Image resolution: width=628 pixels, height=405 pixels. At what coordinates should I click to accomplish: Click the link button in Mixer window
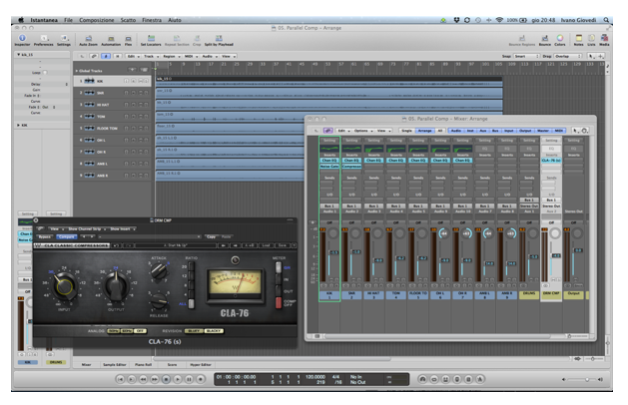click(328, 131)
